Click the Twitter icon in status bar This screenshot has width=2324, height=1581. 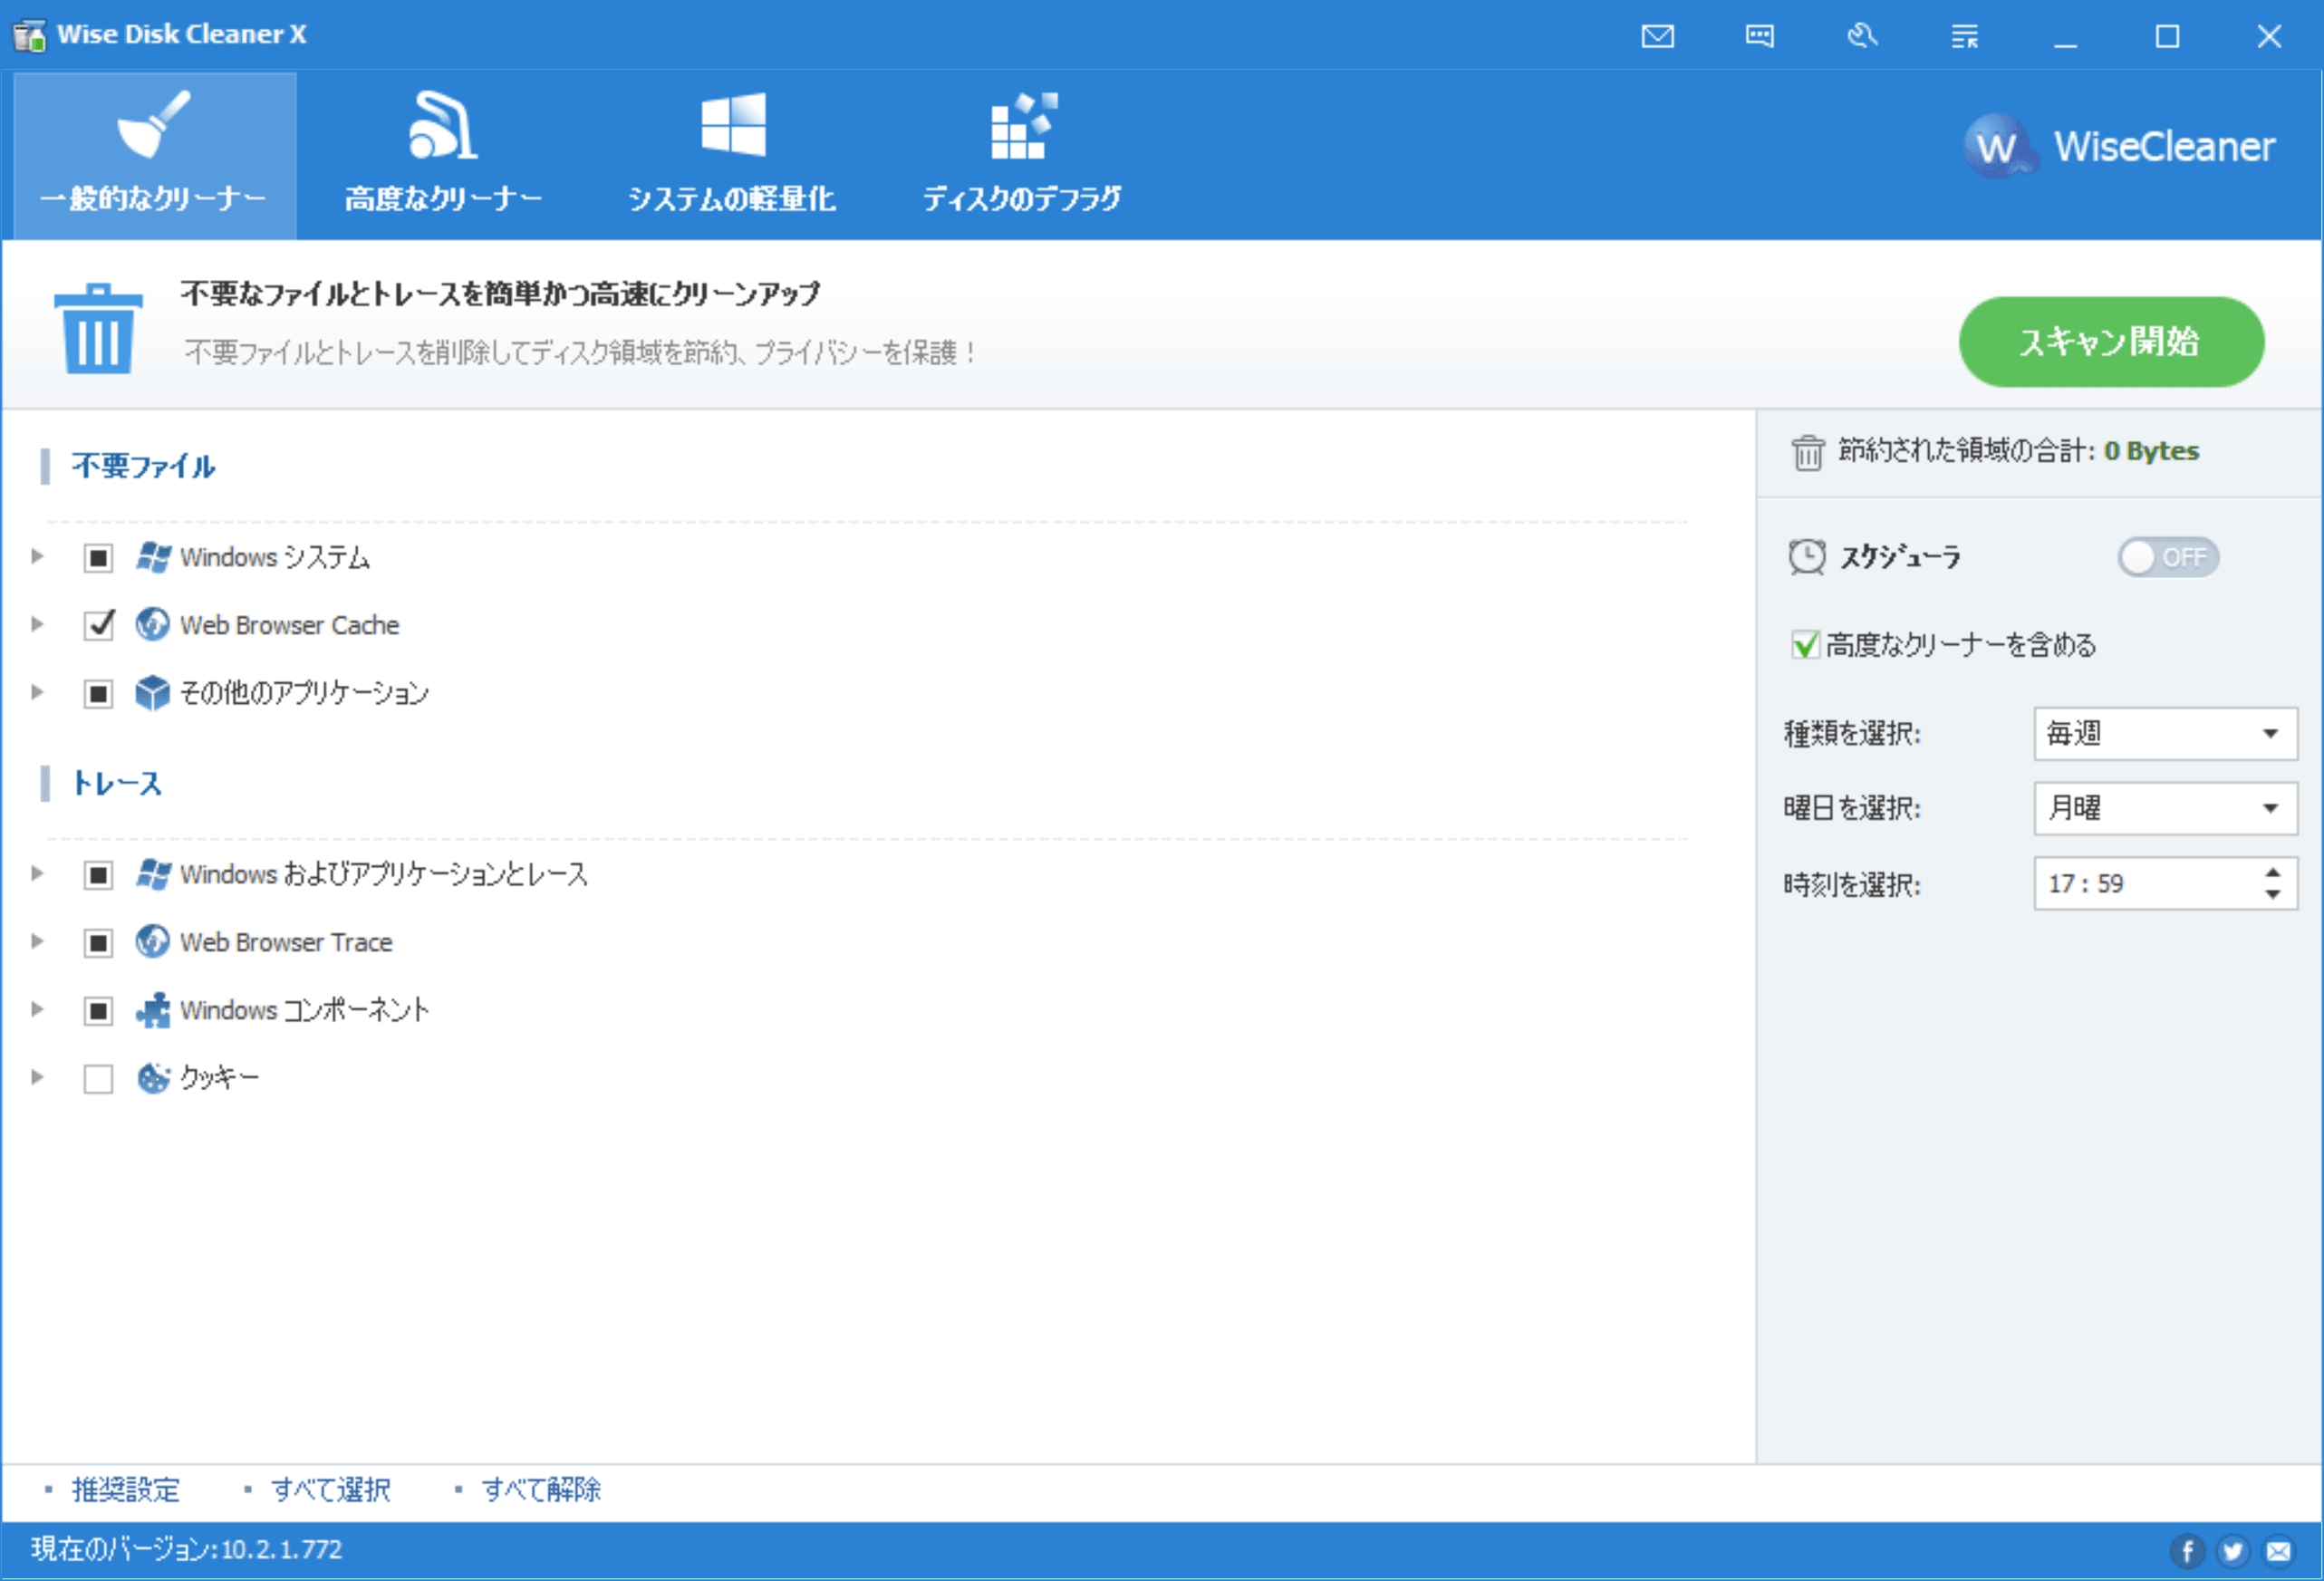2232,1550
